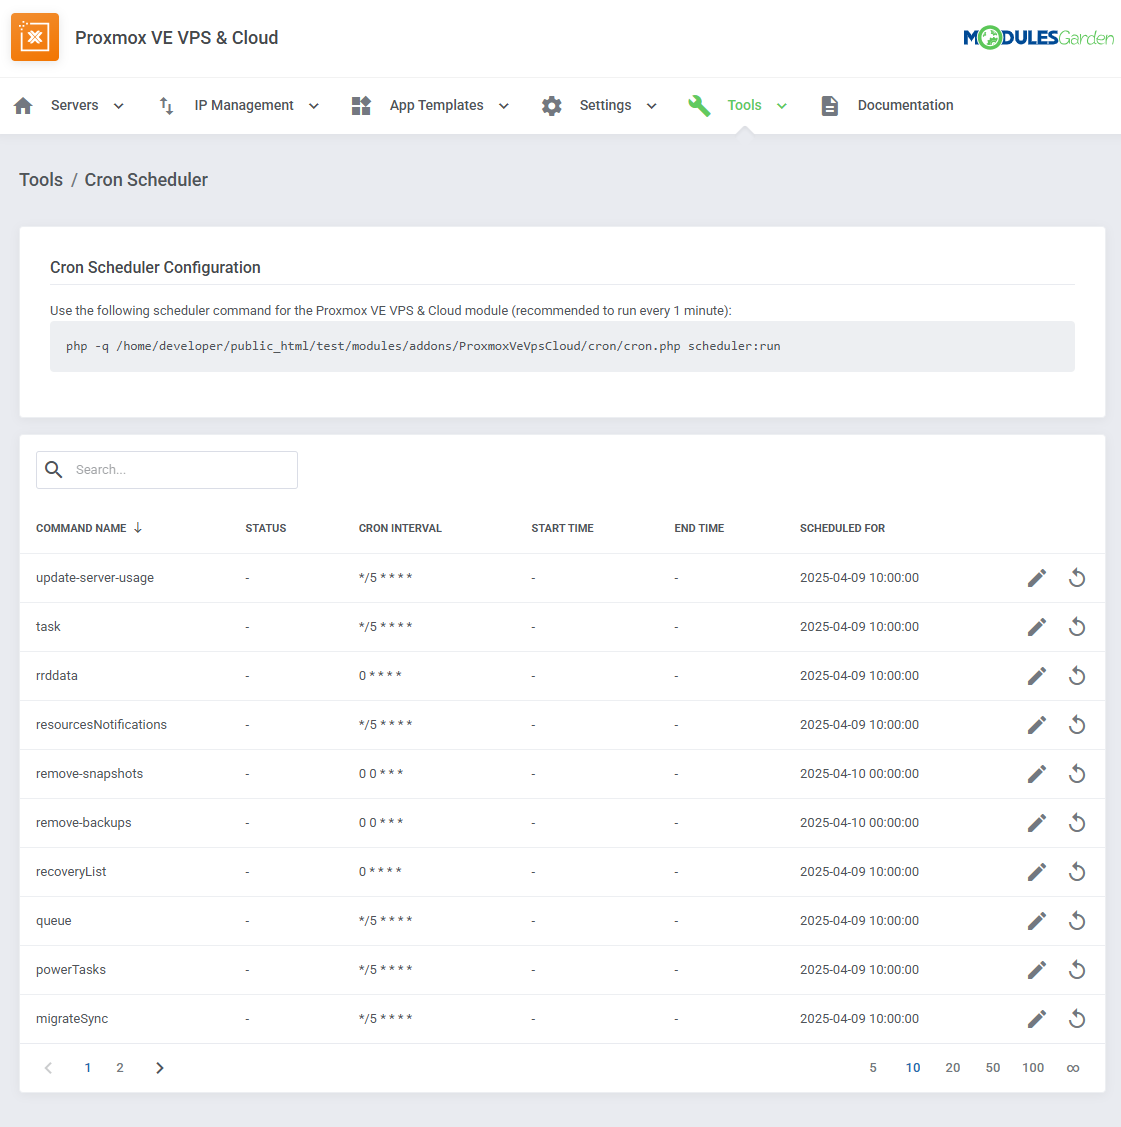This screenshot has width=1121, height=1127.
Task: Reset the task command schedule
Action: coord(1076,627)
